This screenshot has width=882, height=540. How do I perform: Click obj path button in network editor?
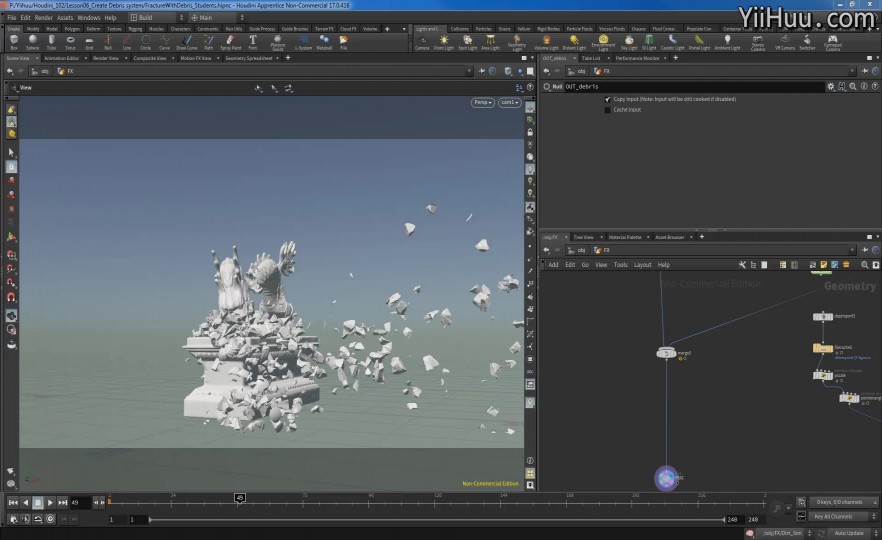[577, 250]
